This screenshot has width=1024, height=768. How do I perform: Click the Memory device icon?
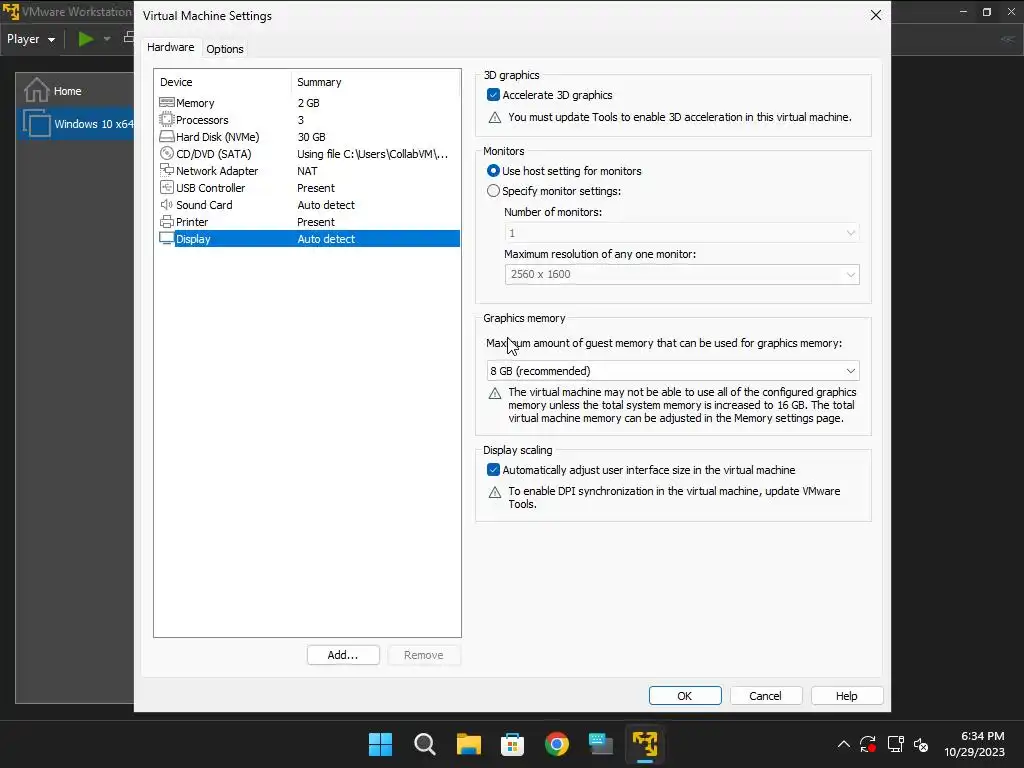[167, 103]
